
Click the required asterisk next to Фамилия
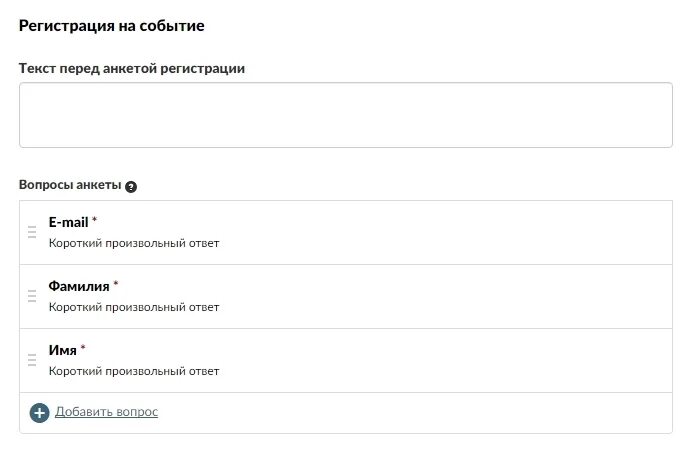coord(116,283)
